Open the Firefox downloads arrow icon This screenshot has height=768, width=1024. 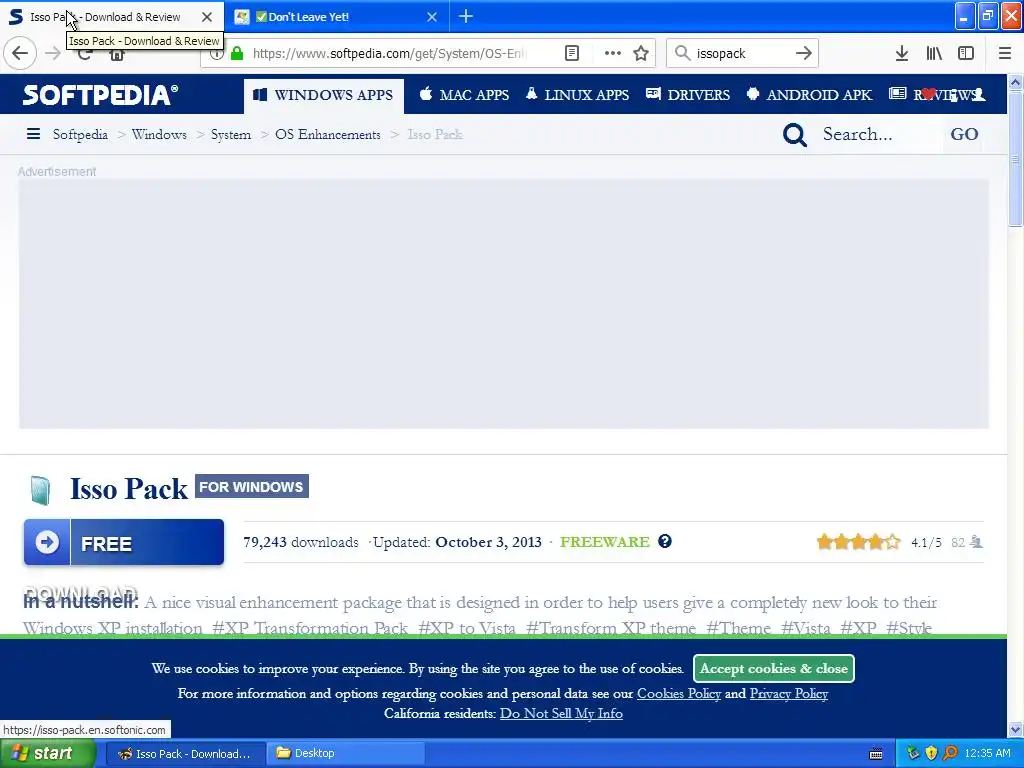pos(901,53)
